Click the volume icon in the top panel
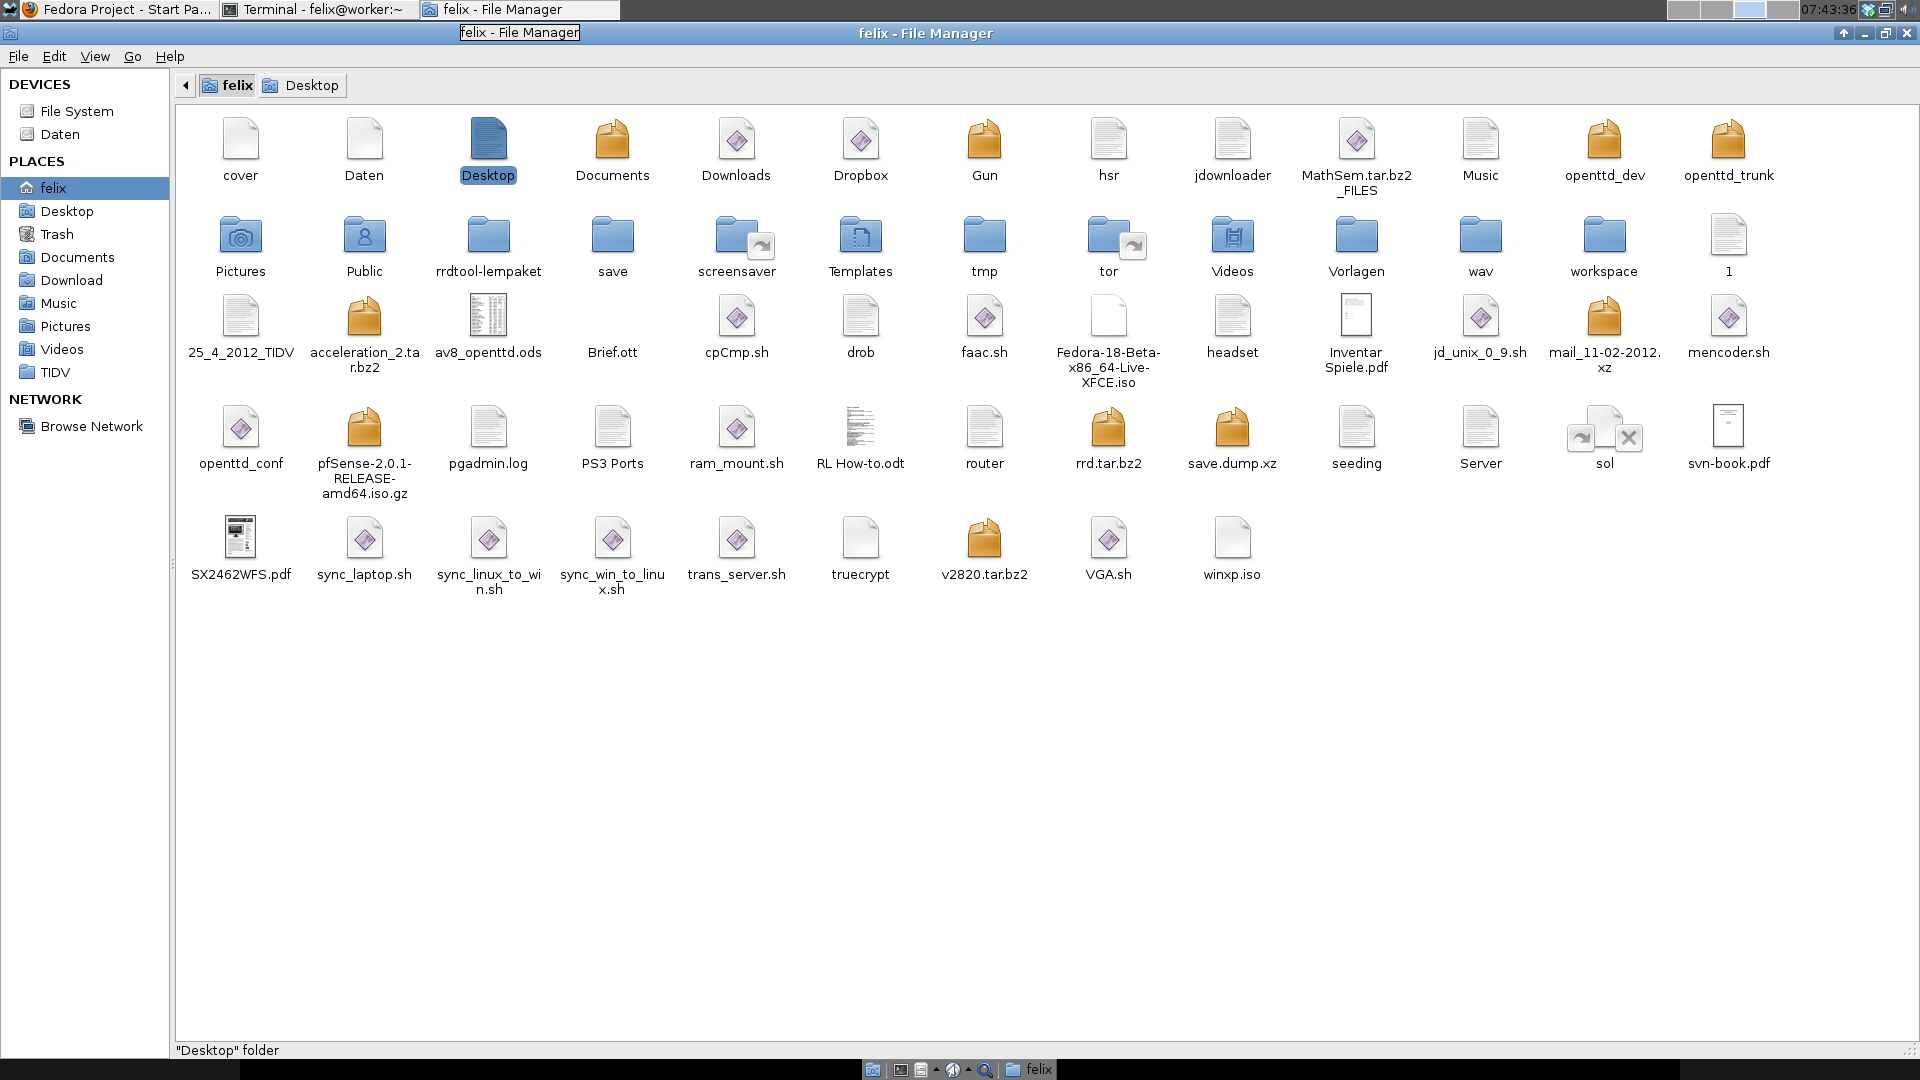The width and height of the screenshot is (1920, 1080). [1907, 10]
